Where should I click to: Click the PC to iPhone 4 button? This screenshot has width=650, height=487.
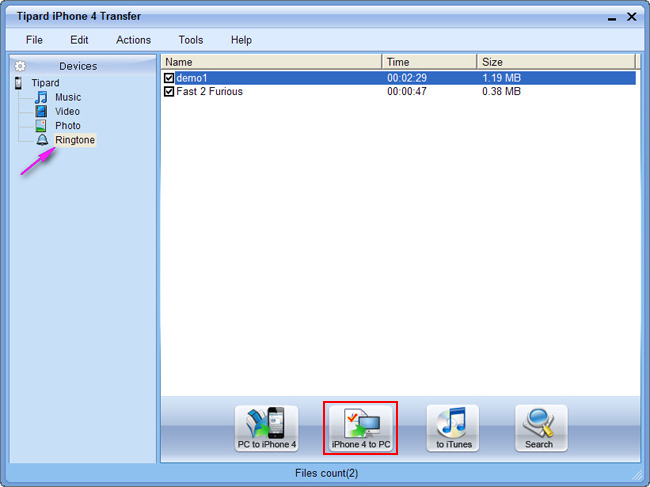point(267,428)
